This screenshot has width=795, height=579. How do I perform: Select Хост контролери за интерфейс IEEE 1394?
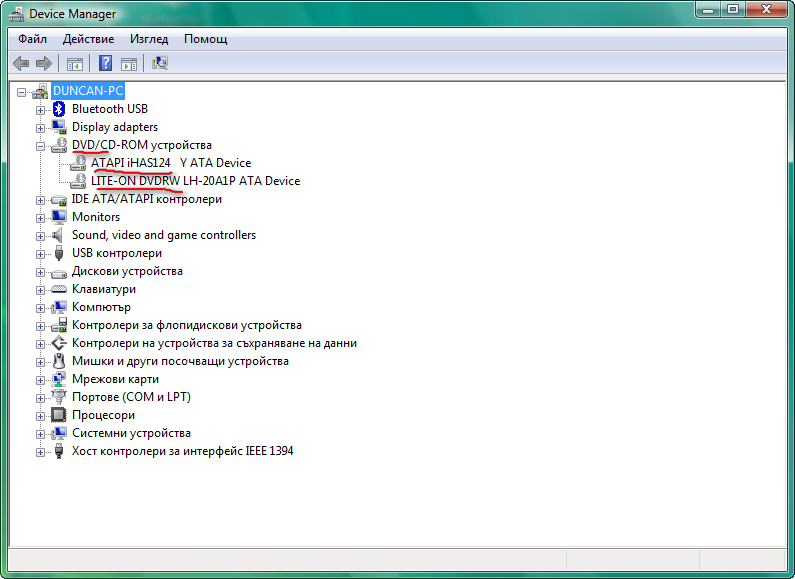pyautogui.click(x=183, y=451)
